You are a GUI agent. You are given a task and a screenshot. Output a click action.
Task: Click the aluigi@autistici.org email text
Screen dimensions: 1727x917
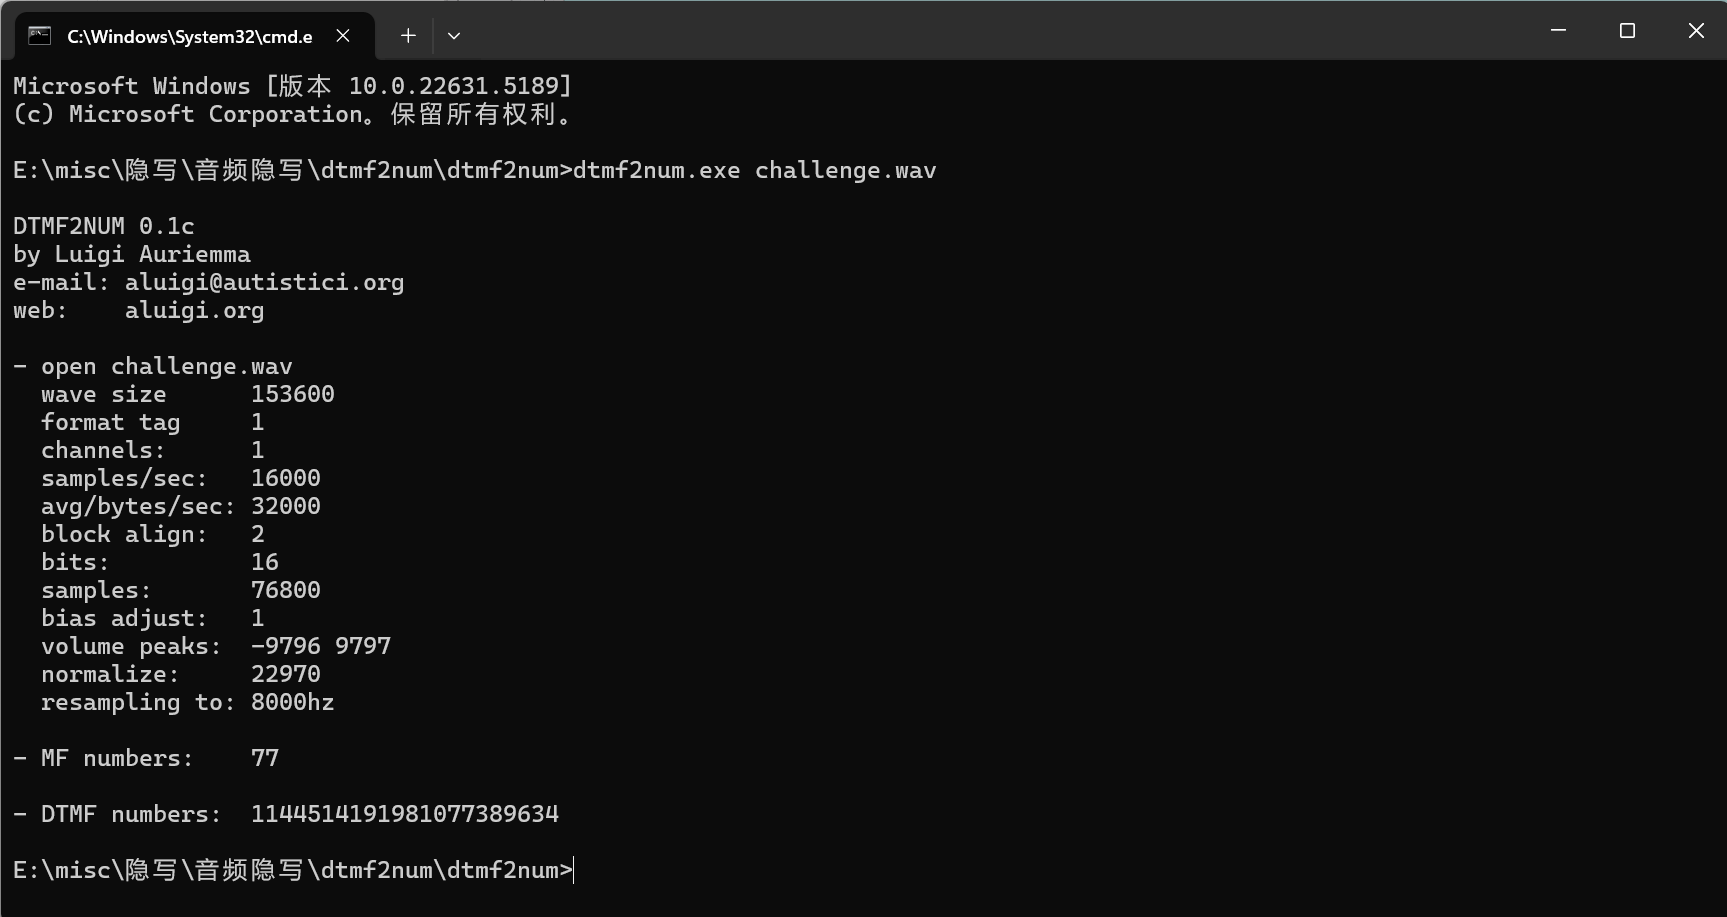point(264,282)
